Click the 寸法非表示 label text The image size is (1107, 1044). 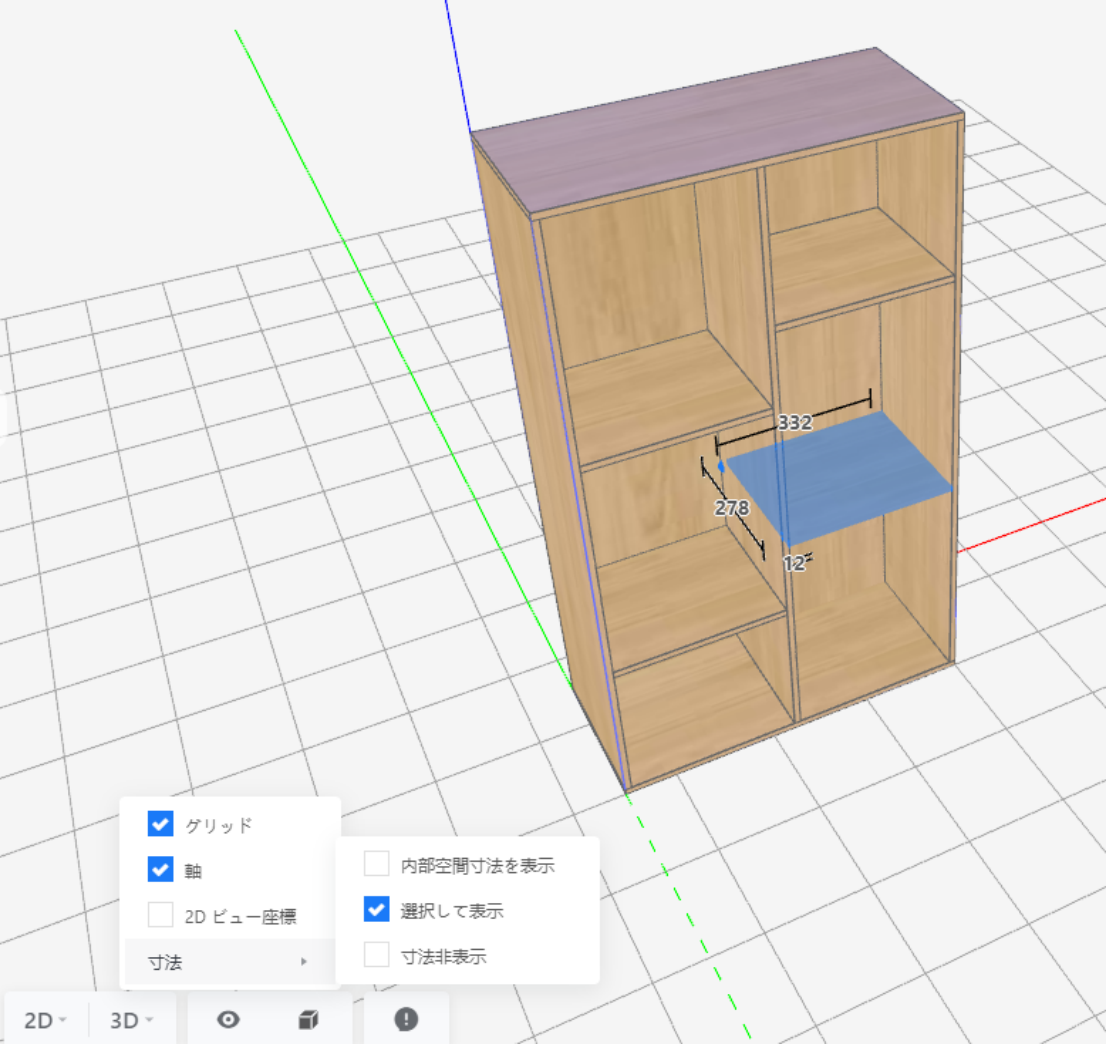point(443,956)
